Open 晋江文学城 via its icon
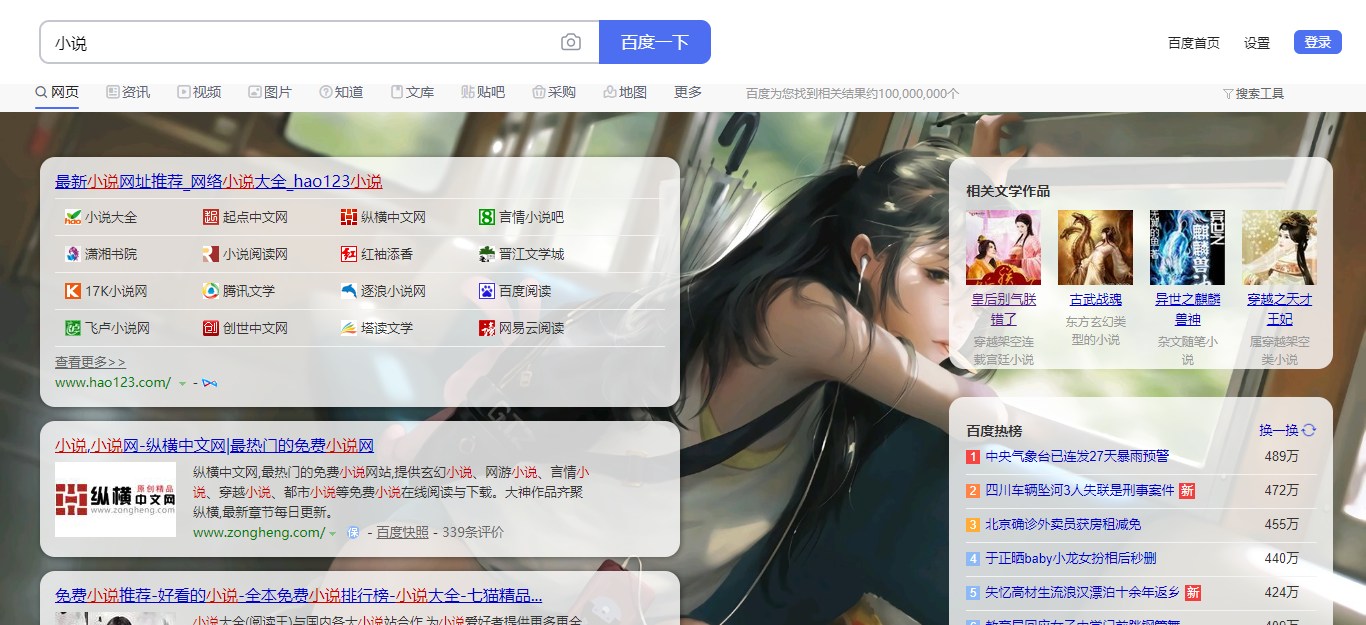 click(487, 254)
